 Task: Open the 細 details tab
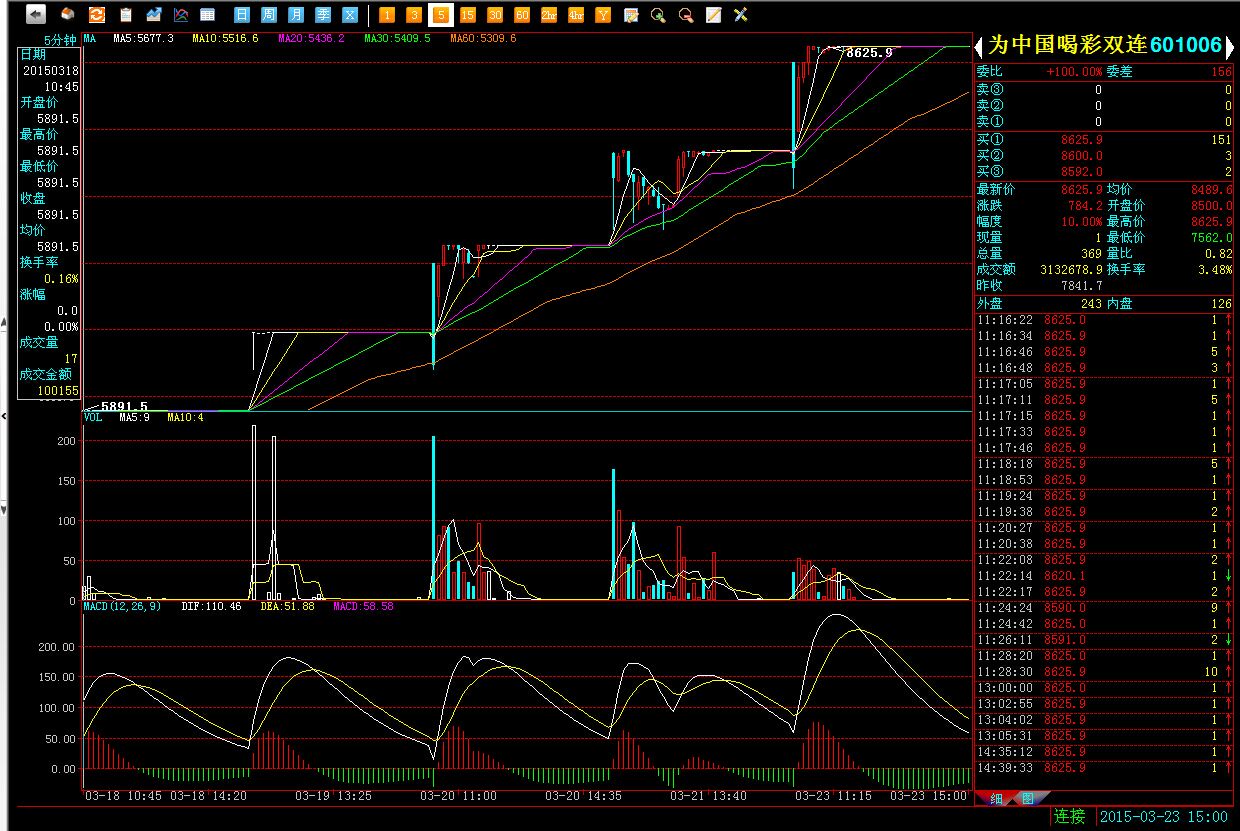[x=997, y=798]
